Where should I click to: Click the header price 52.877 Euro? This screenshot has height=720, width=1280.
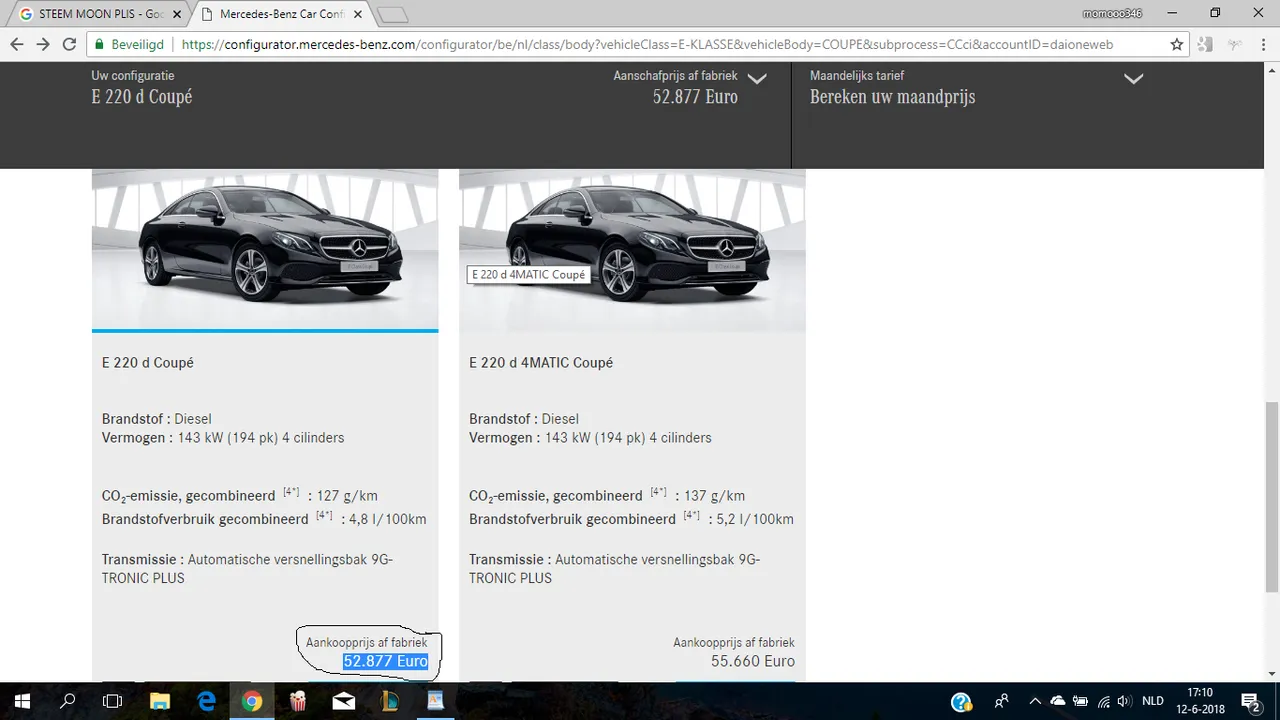695,97
